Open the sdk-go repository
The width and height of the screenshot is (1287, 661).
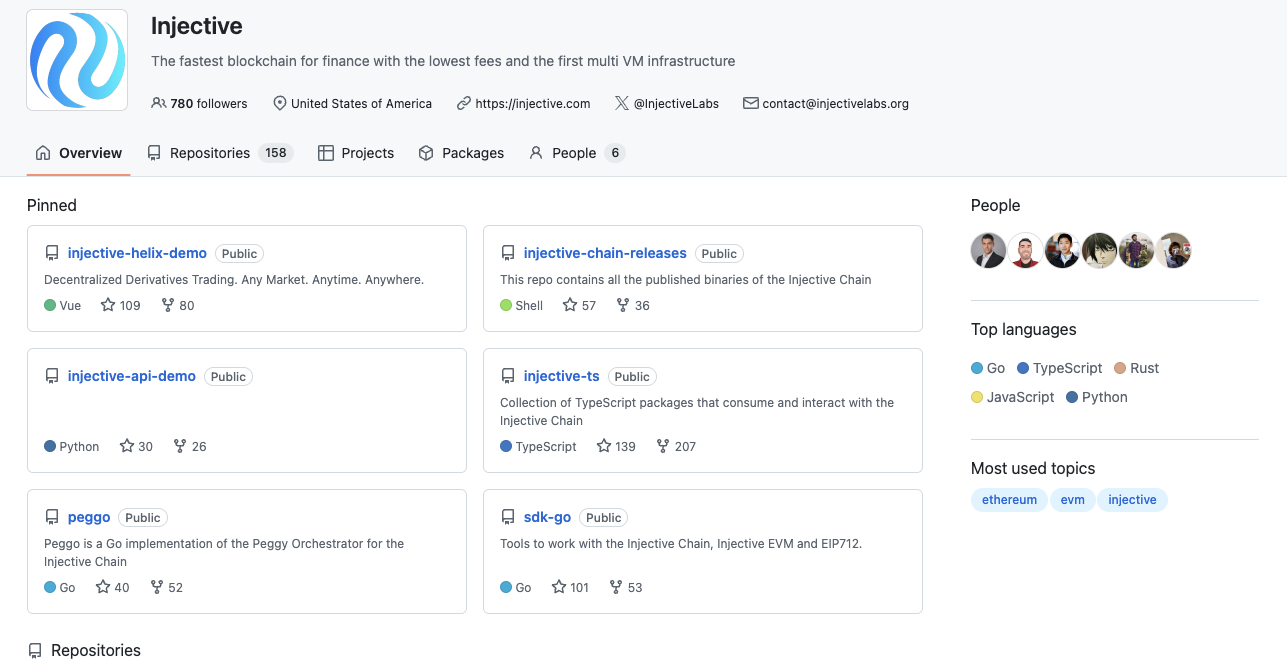pos(548,517)
